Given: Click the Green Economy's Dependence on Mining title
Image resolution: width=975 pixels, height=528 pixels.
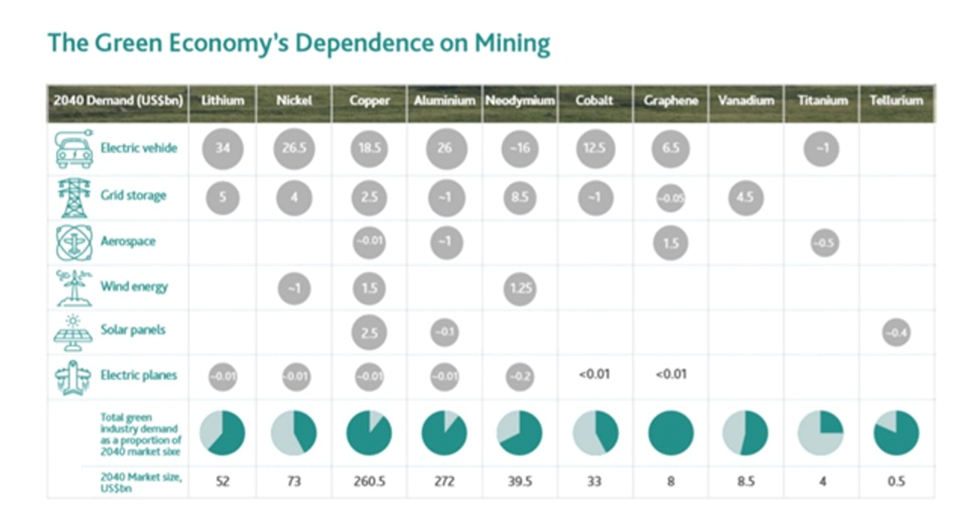Looking at the screenshot, I should point(298,44).
